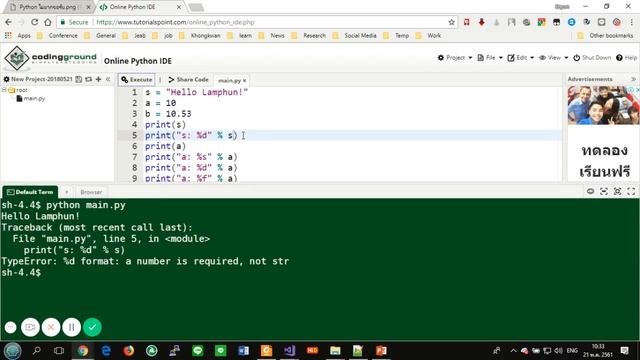This screenshot has width=640, height=360.
Task: Click the line number 1 in gutter
Action: pos(134,92)
